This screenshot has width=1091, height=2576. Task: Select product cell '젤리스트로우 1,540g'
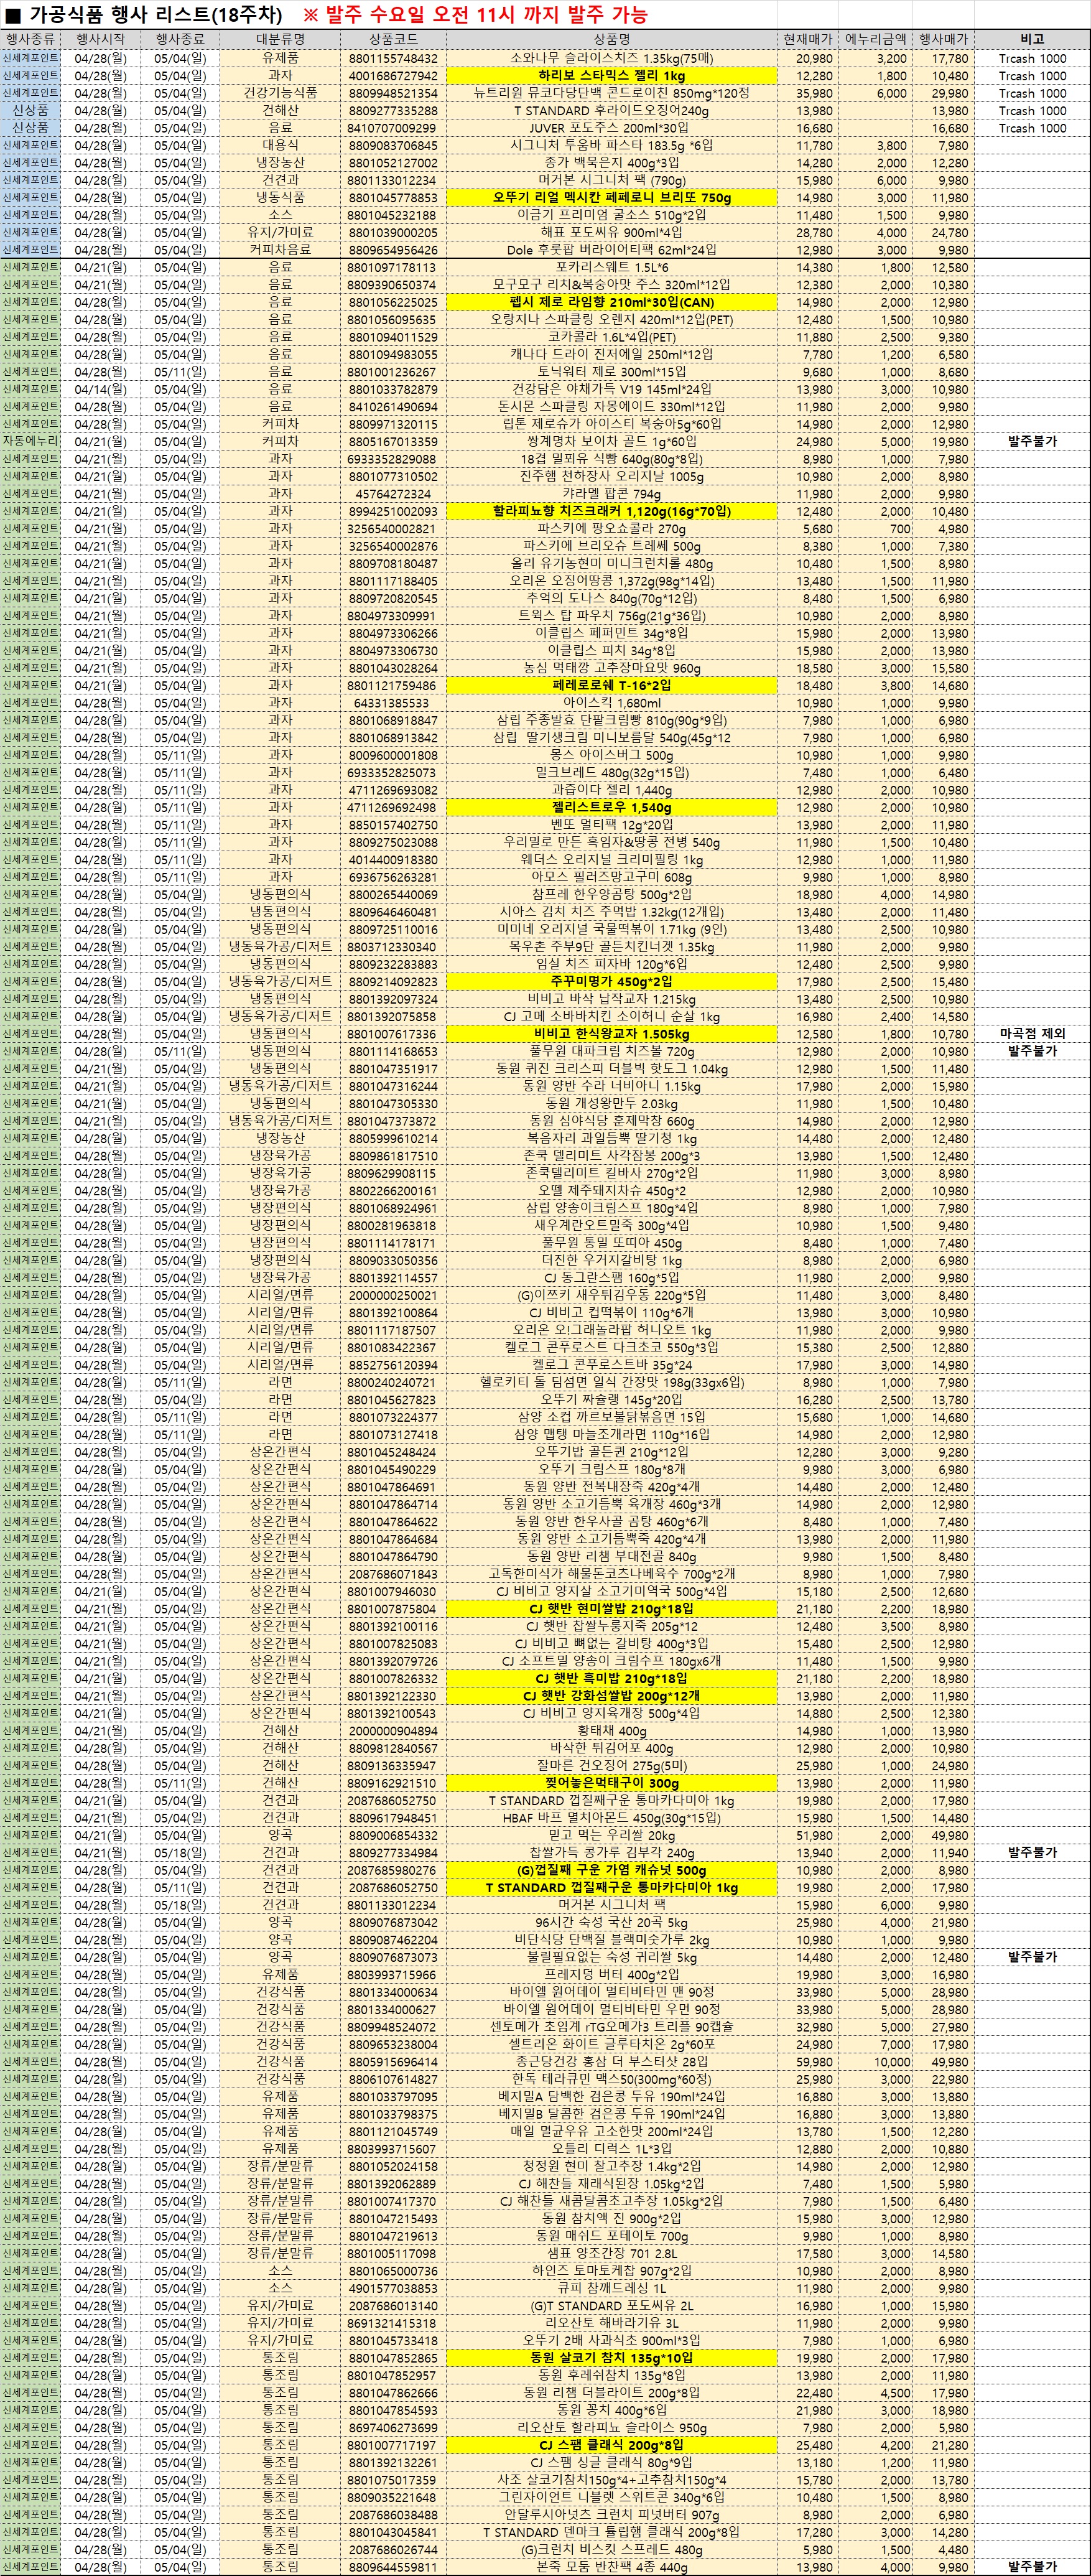click(612, 807)
